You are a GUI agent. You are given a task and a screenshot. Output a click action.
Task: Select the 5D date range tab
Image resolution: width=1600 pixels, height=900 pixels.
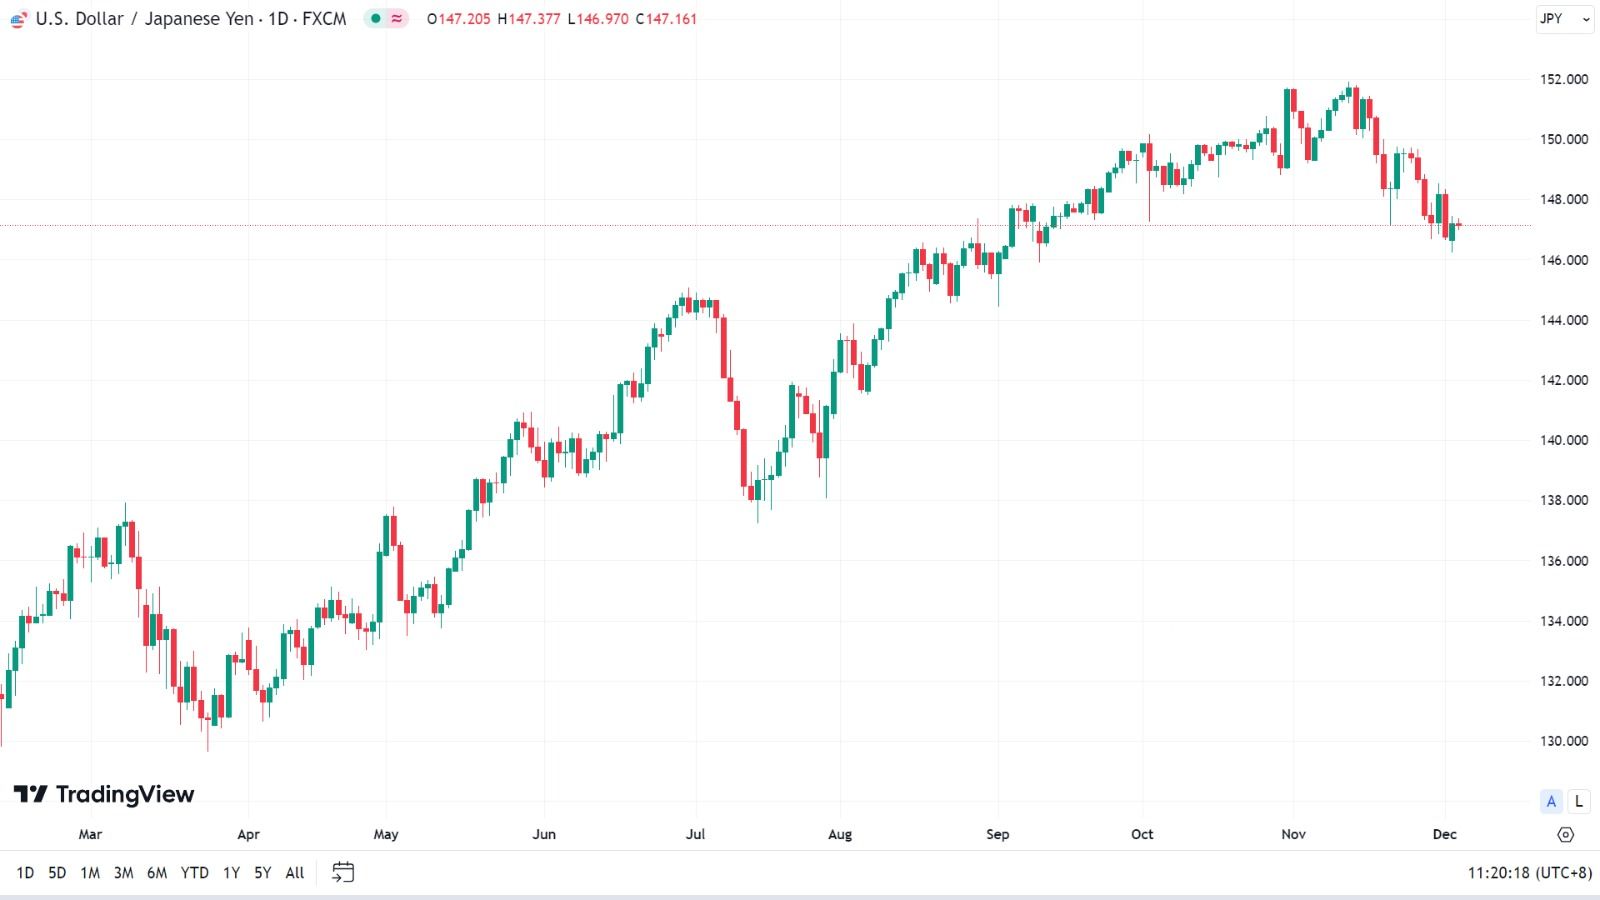tap(57, 873)
